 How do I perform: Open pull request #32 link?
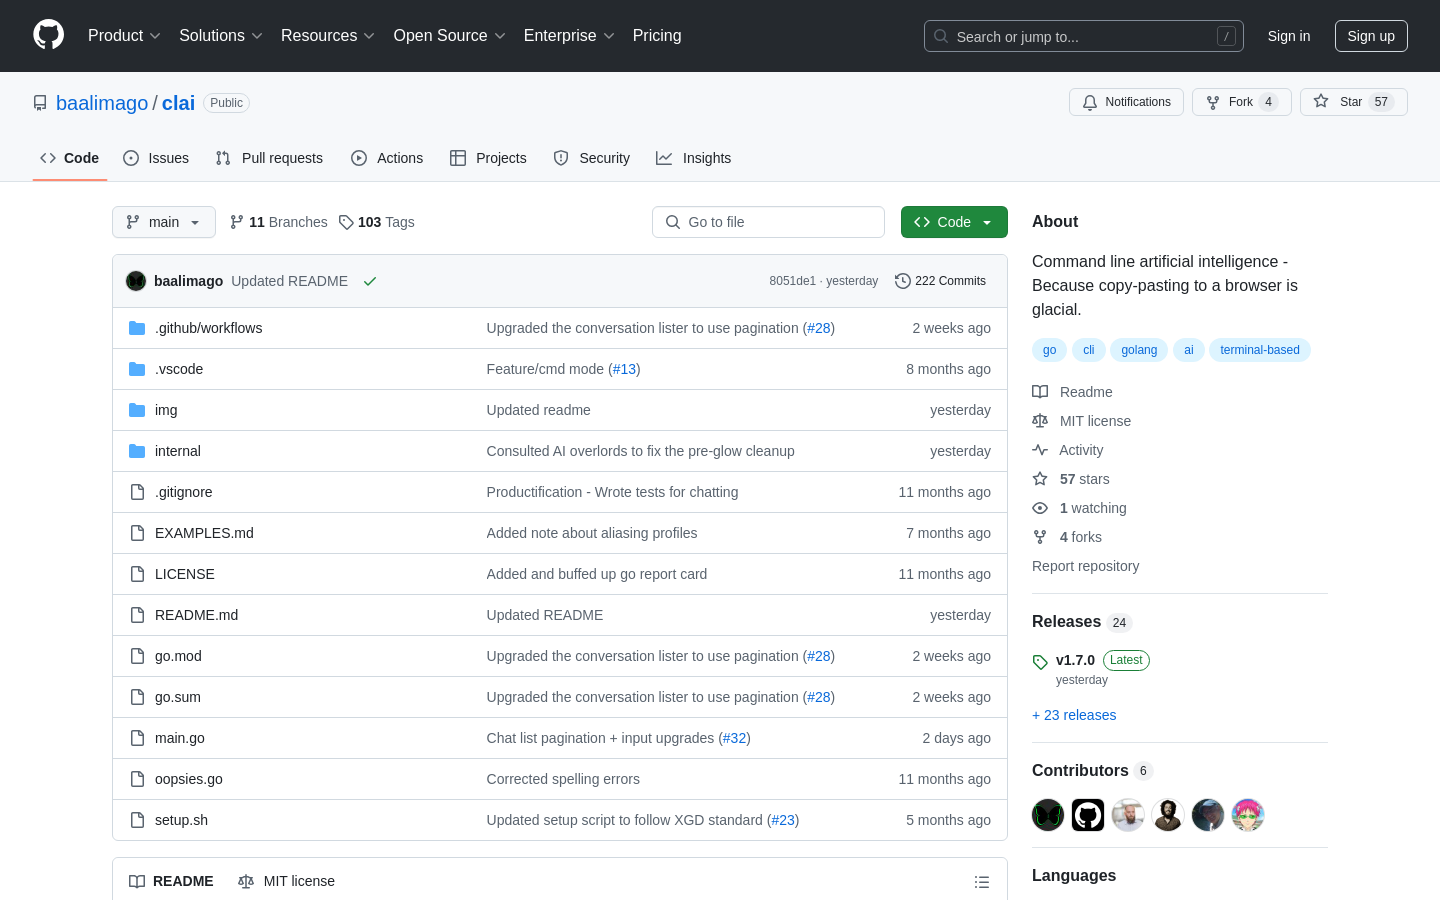point(734,738)
